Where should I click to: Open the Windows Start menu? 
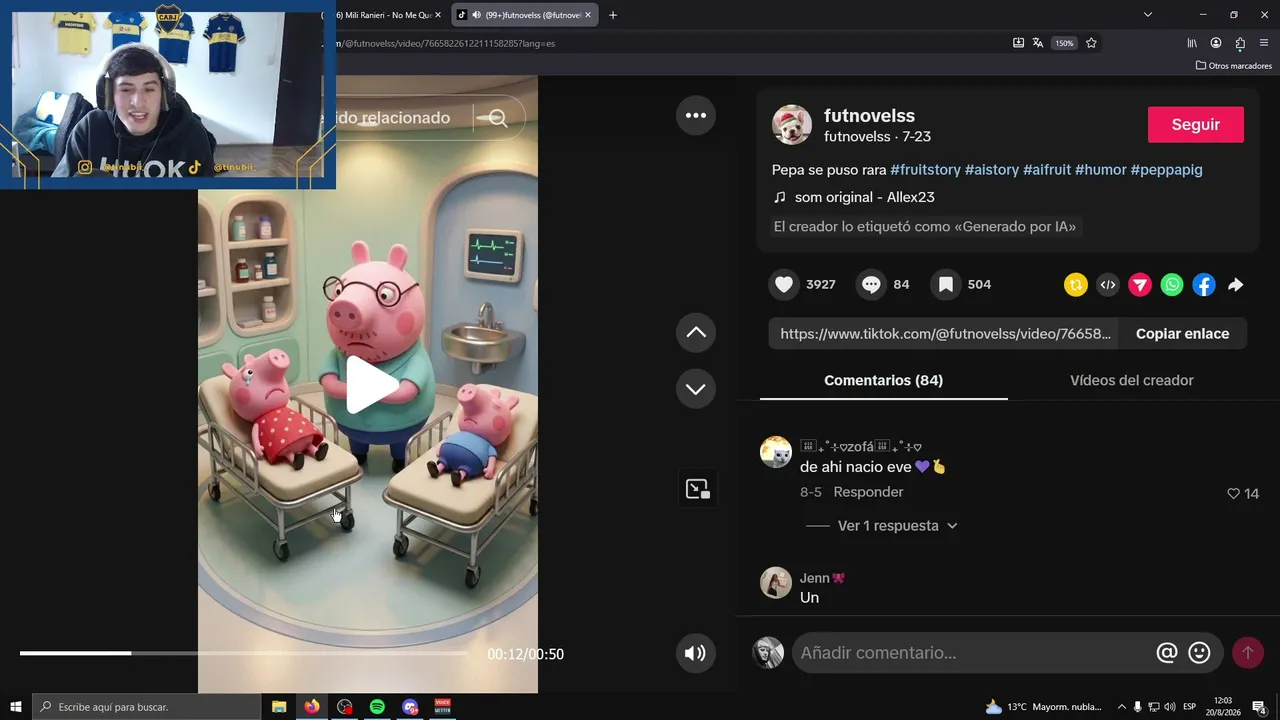pos(16,707)
